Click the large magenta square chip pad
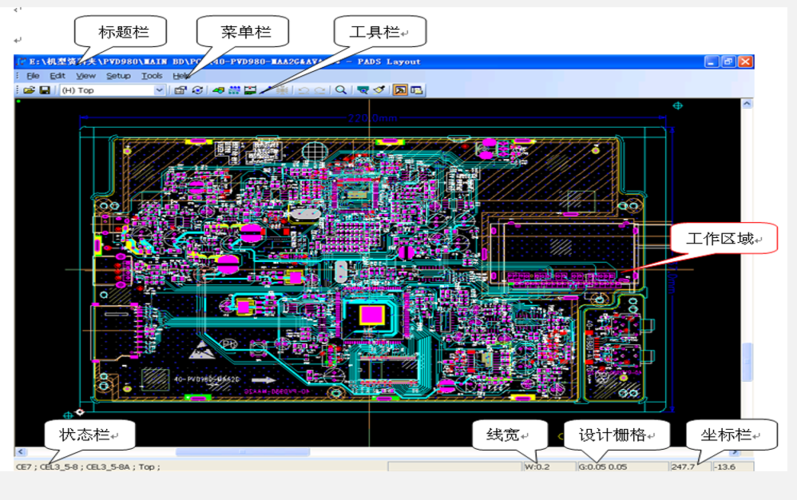The width and height of the screenshot is (797, 500). tap(372, 316)
